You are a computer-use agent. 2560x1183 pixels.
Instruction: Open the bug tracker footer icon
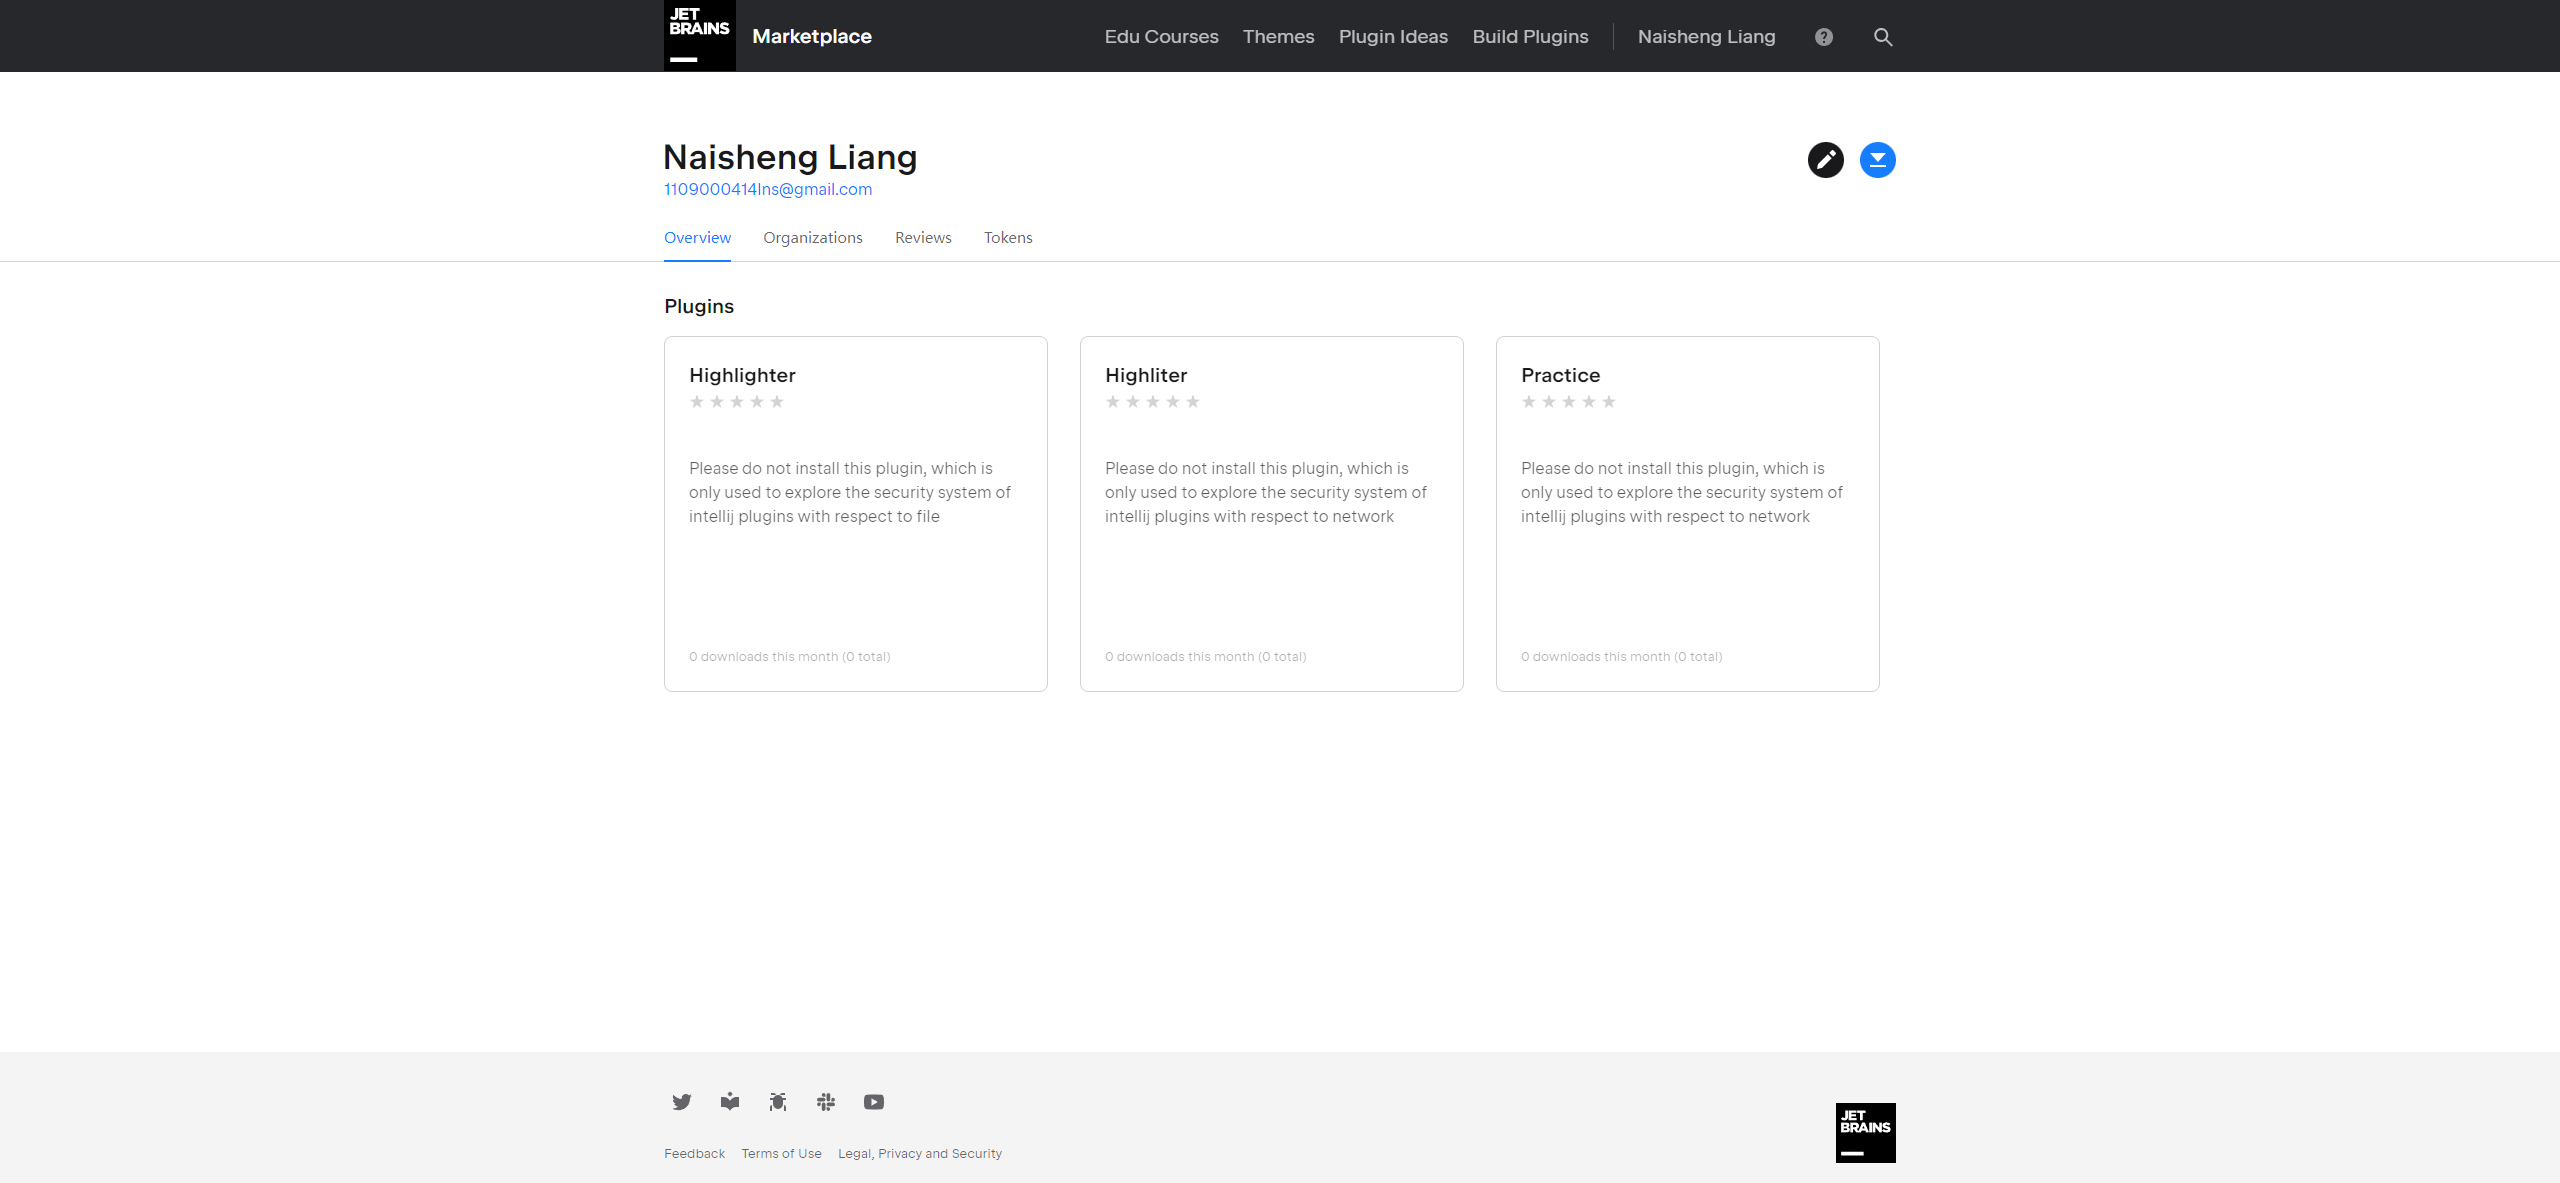coord(778,1102)
